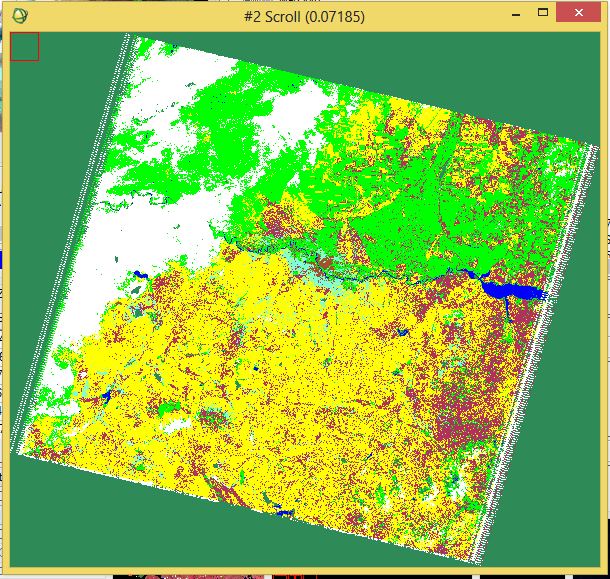Click the '#2 Scroll (0.07185)' title text

point(304,17)
